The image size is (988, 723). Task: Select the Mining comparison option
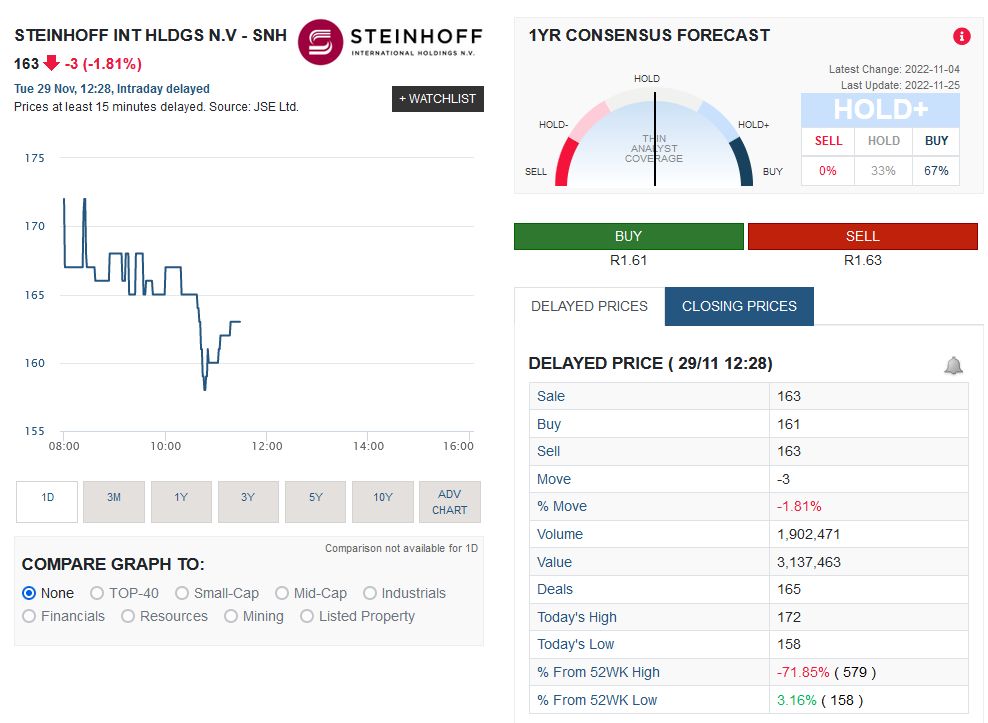(231, 616)
